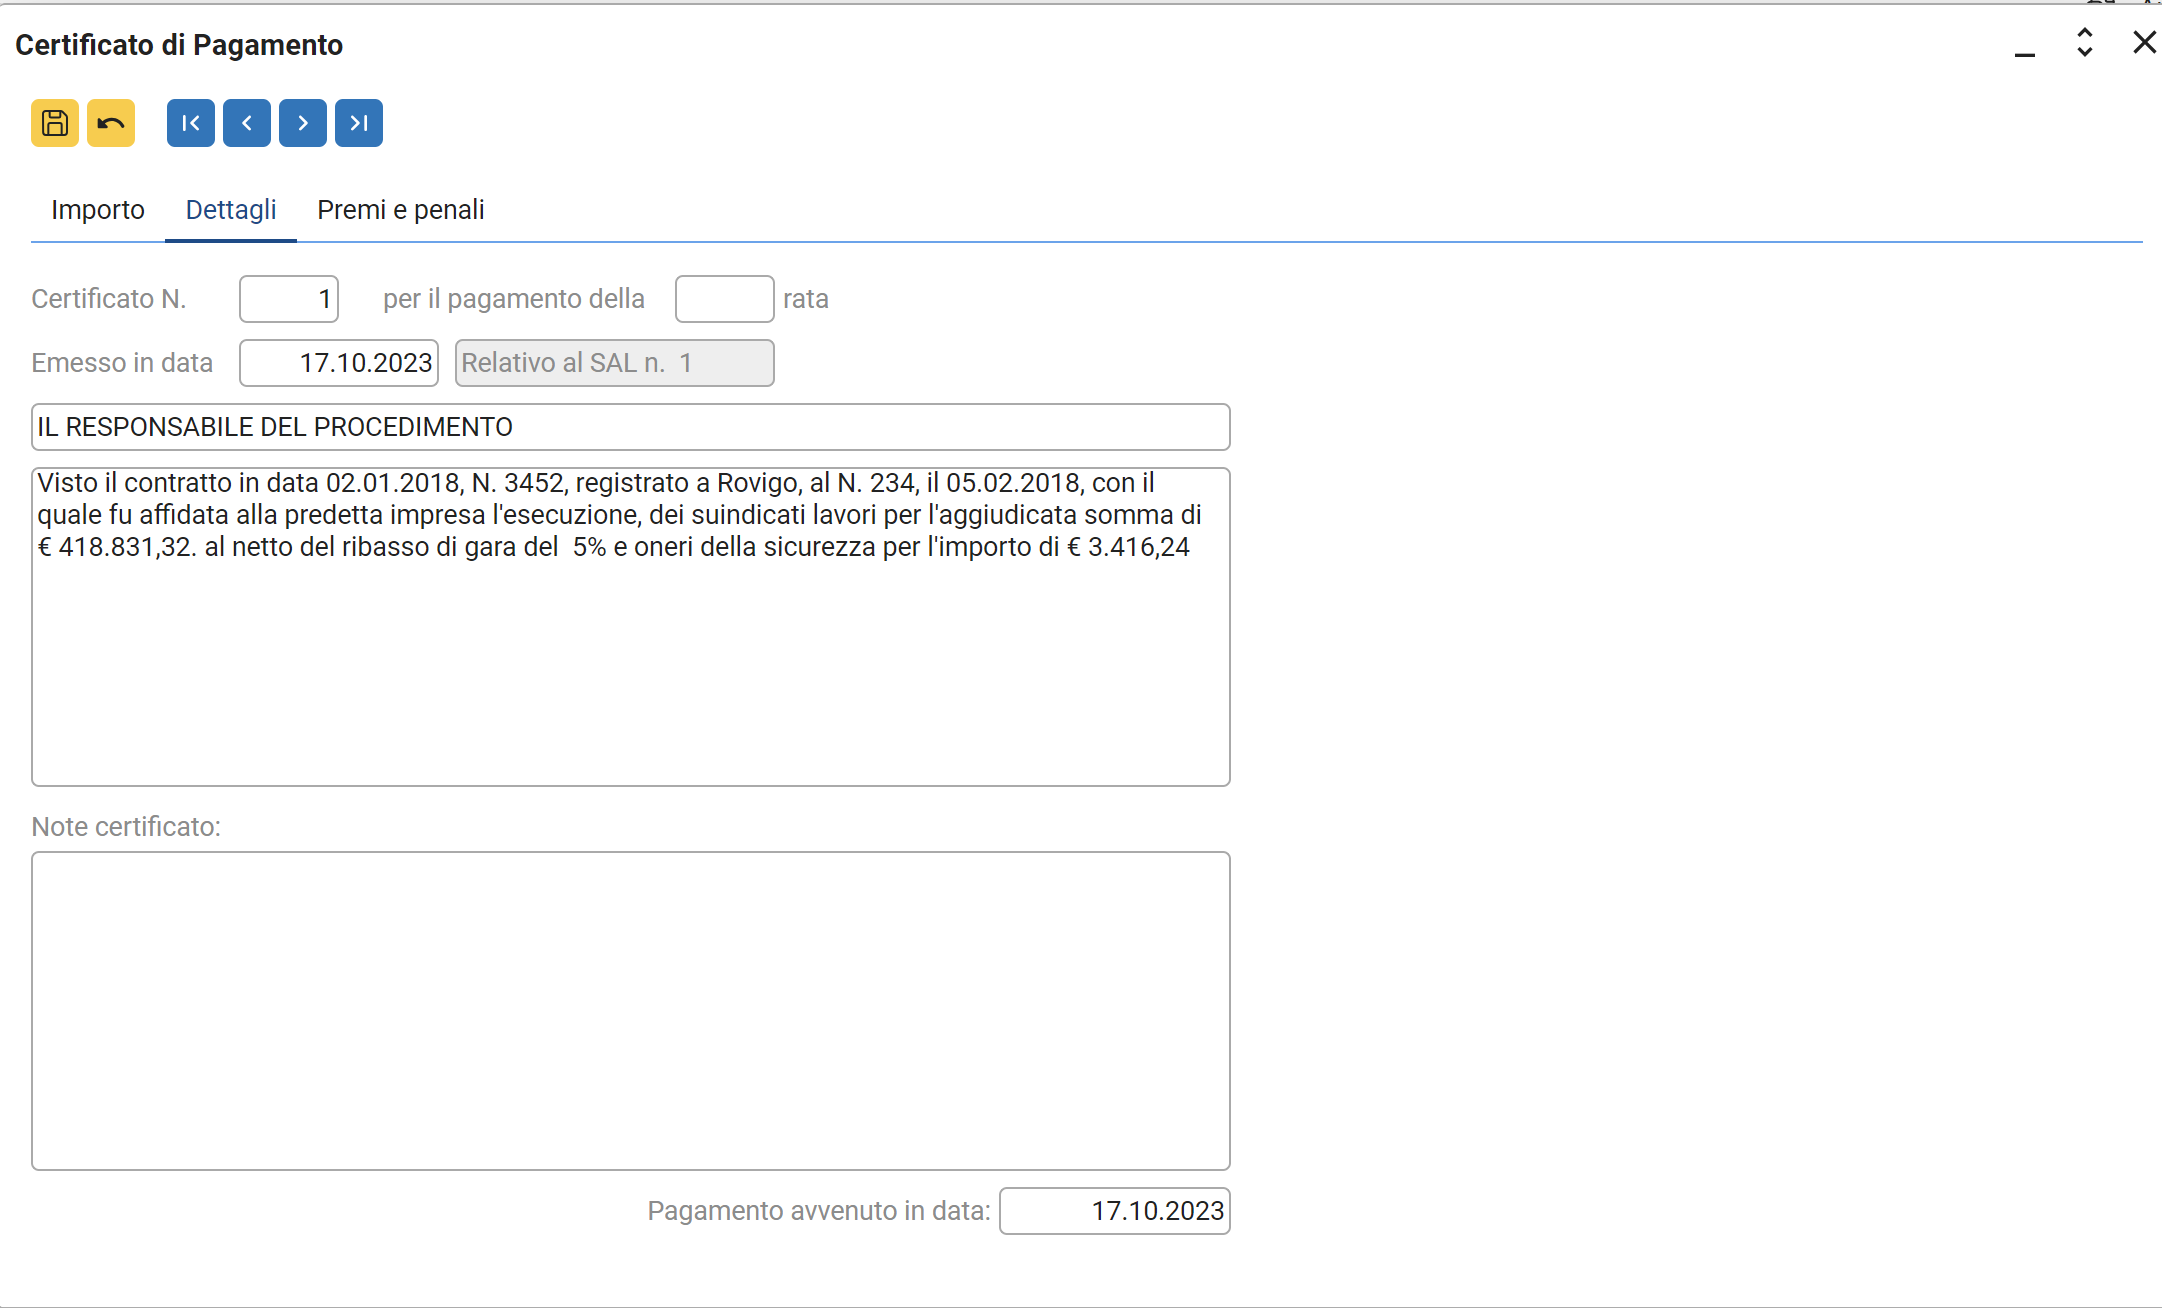Image resolution: width=2162 pixels, height=1308 pixels.
Task: Expand window with up-down arrows icon
Action: (x=2085, y=43)
